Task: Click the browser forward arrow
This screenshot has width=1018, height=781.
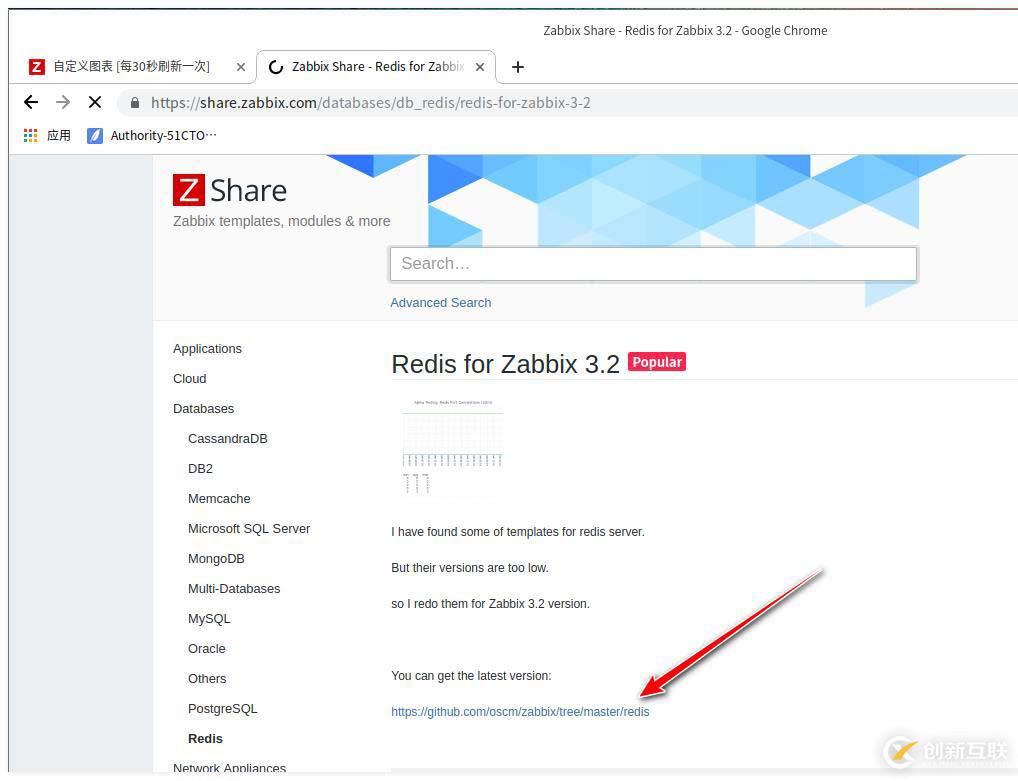Action: click(x=63, y=102)
